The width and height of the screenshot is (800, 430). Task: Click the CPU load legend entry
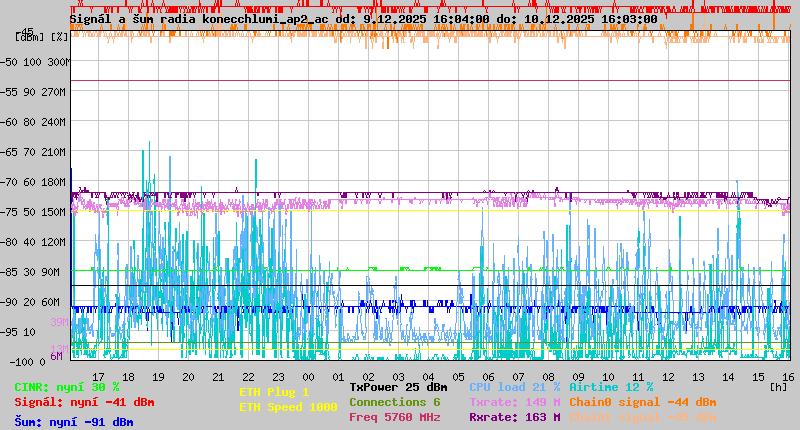point(514,387)
